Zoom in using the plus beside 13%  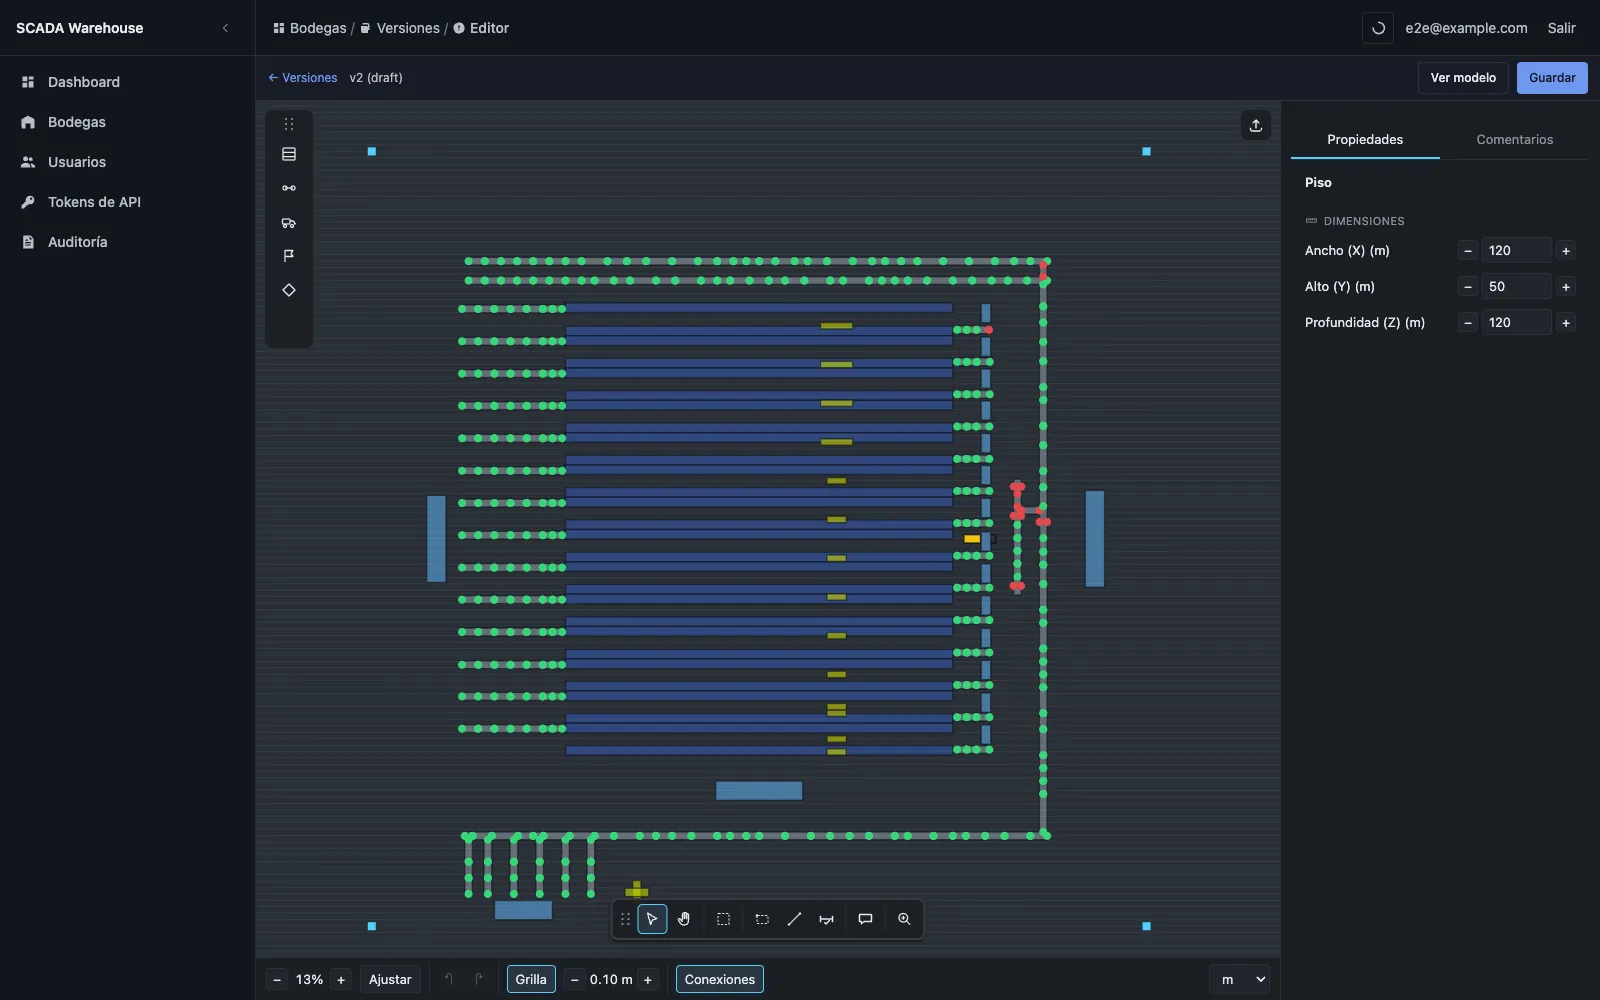click(x=341, y=980)
